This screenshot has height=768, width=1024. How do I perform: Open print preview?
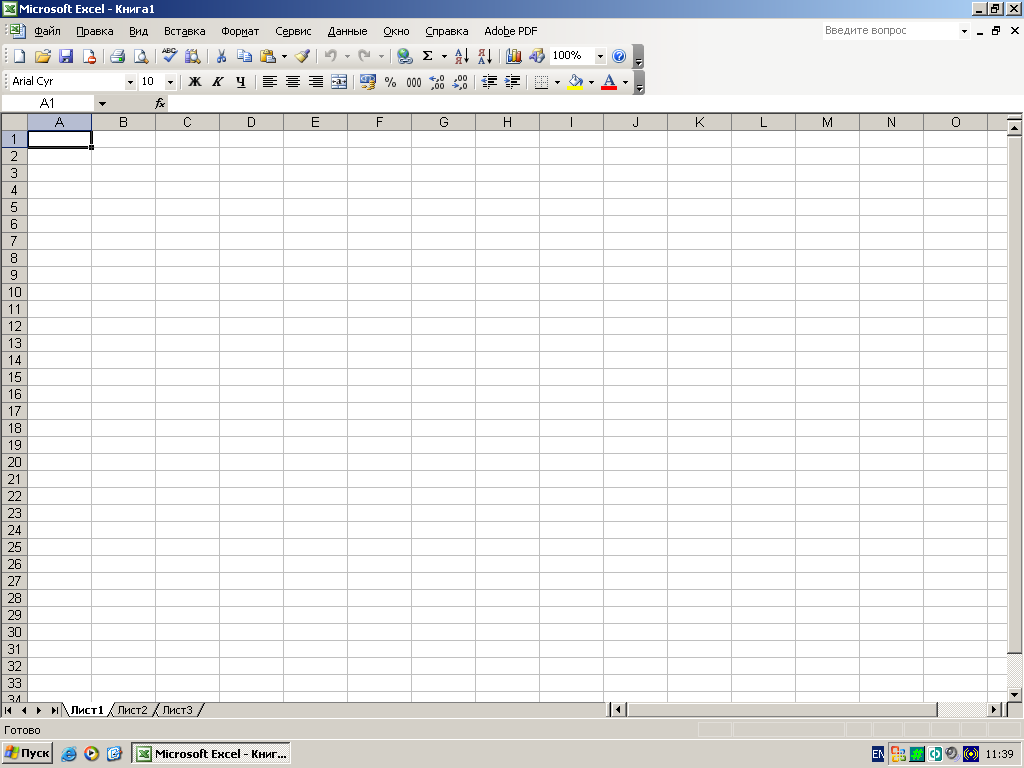(141, 56)
